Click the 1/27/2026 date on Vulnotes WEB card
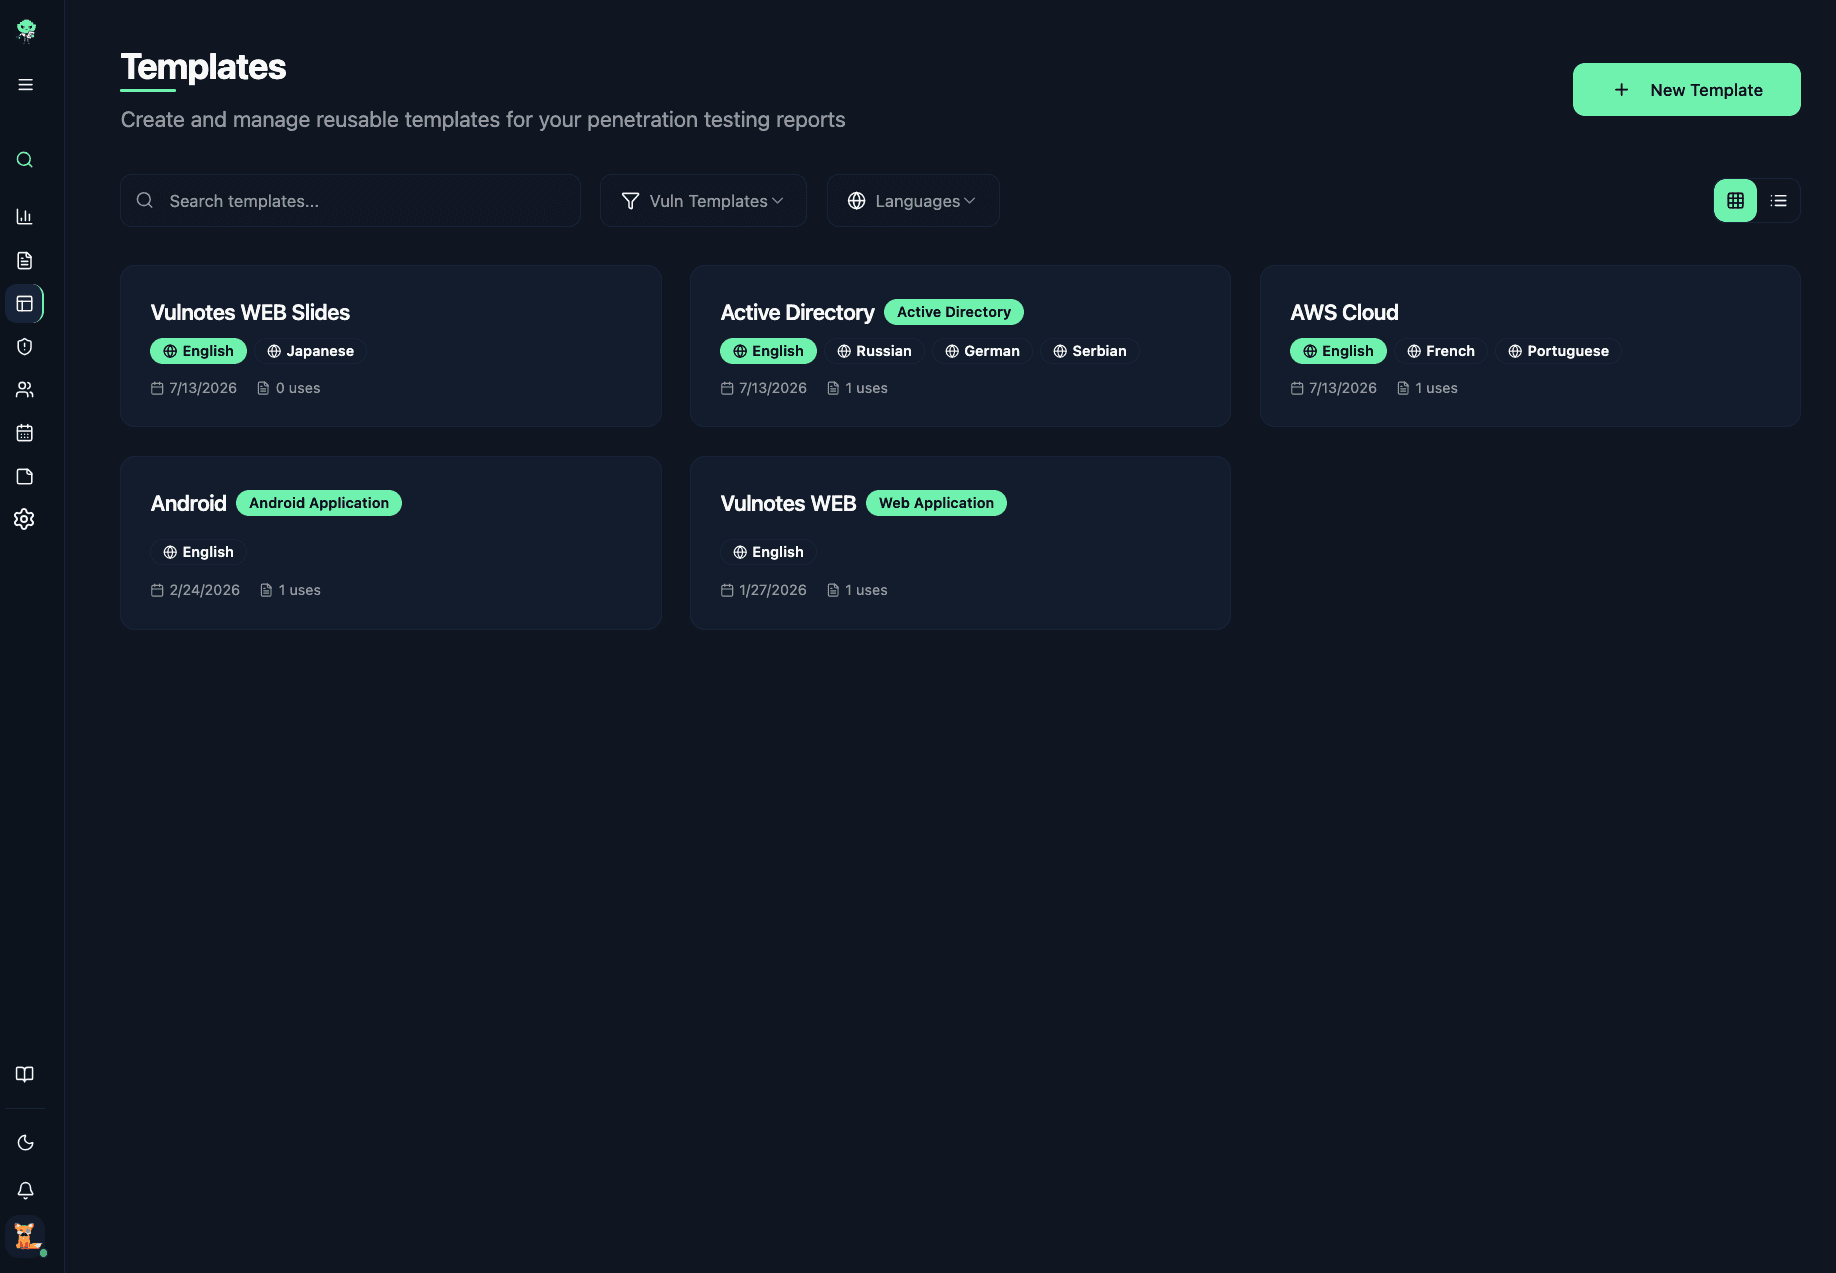This screenshot has width=1836, height=1273. coord(772,590)
